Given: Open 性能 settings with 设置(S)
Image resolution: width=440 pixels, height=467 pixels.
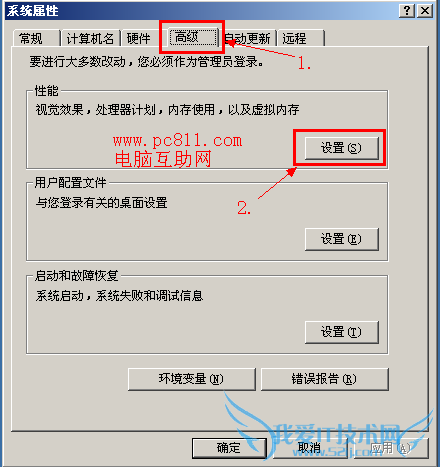Looking at the screenshot, I should tap(342, 148).
